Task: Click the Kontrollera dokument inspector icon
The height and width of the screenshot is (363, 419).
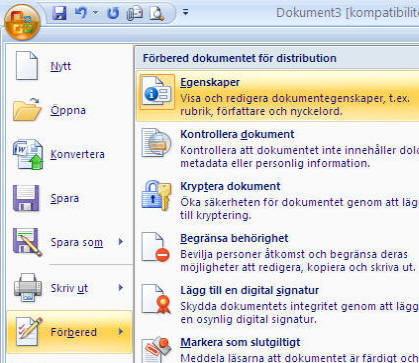Action: point(156,143)
